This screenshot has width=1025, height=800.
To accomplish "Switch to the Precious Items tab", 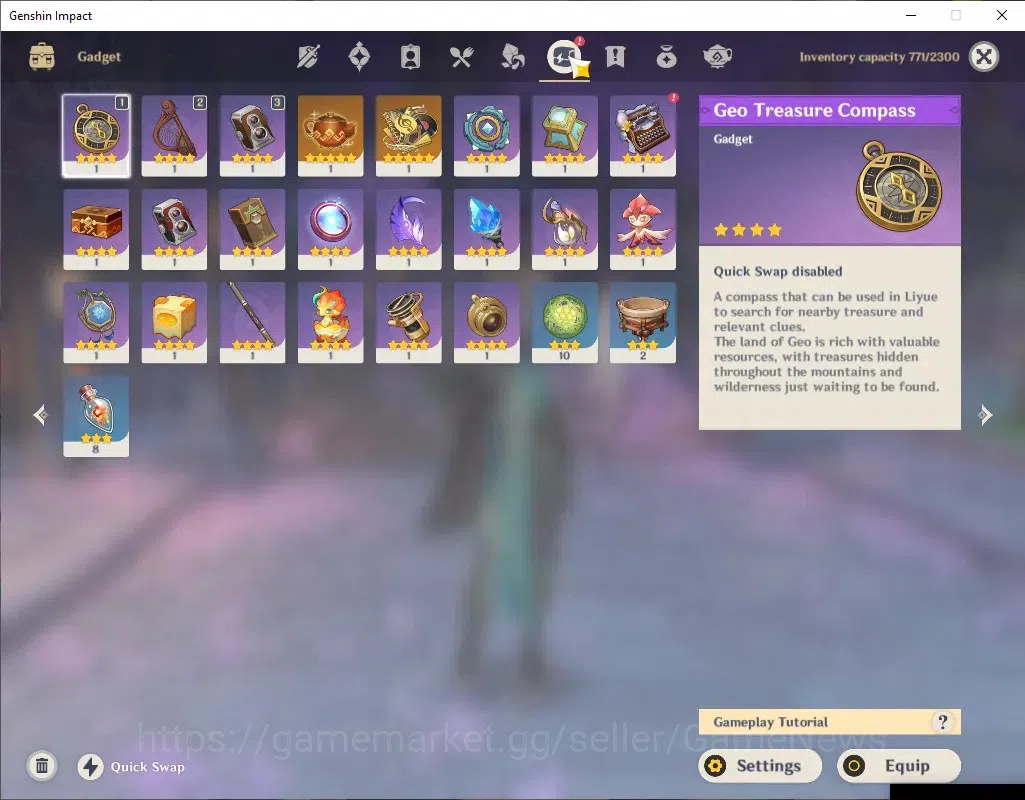I will pos(666,57).
